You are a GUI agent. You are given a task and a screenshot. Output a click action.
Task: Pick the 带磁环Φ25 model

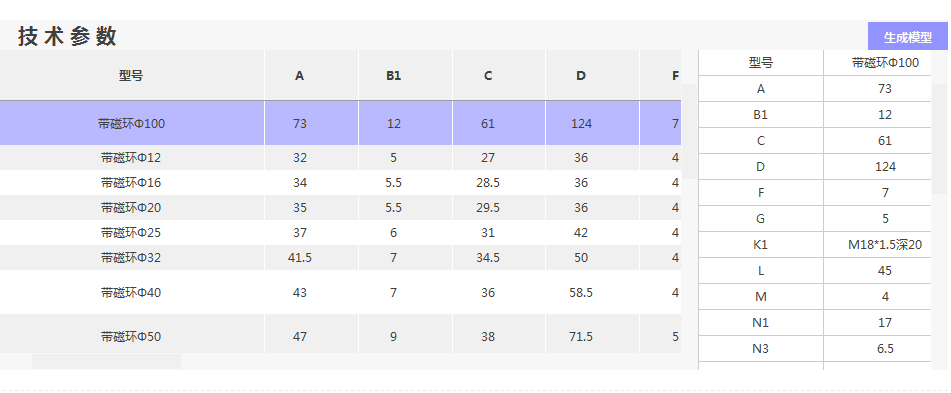[x=340, y=232]
